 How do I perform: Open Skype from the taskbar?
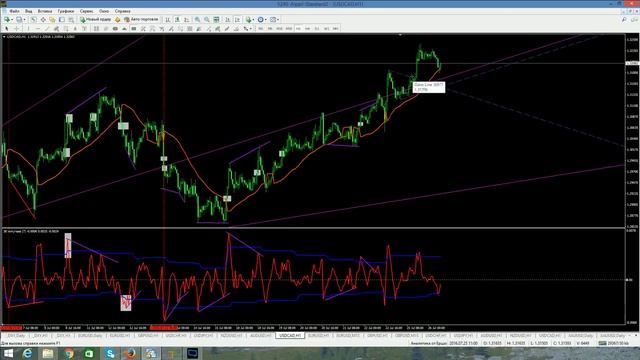110,353
